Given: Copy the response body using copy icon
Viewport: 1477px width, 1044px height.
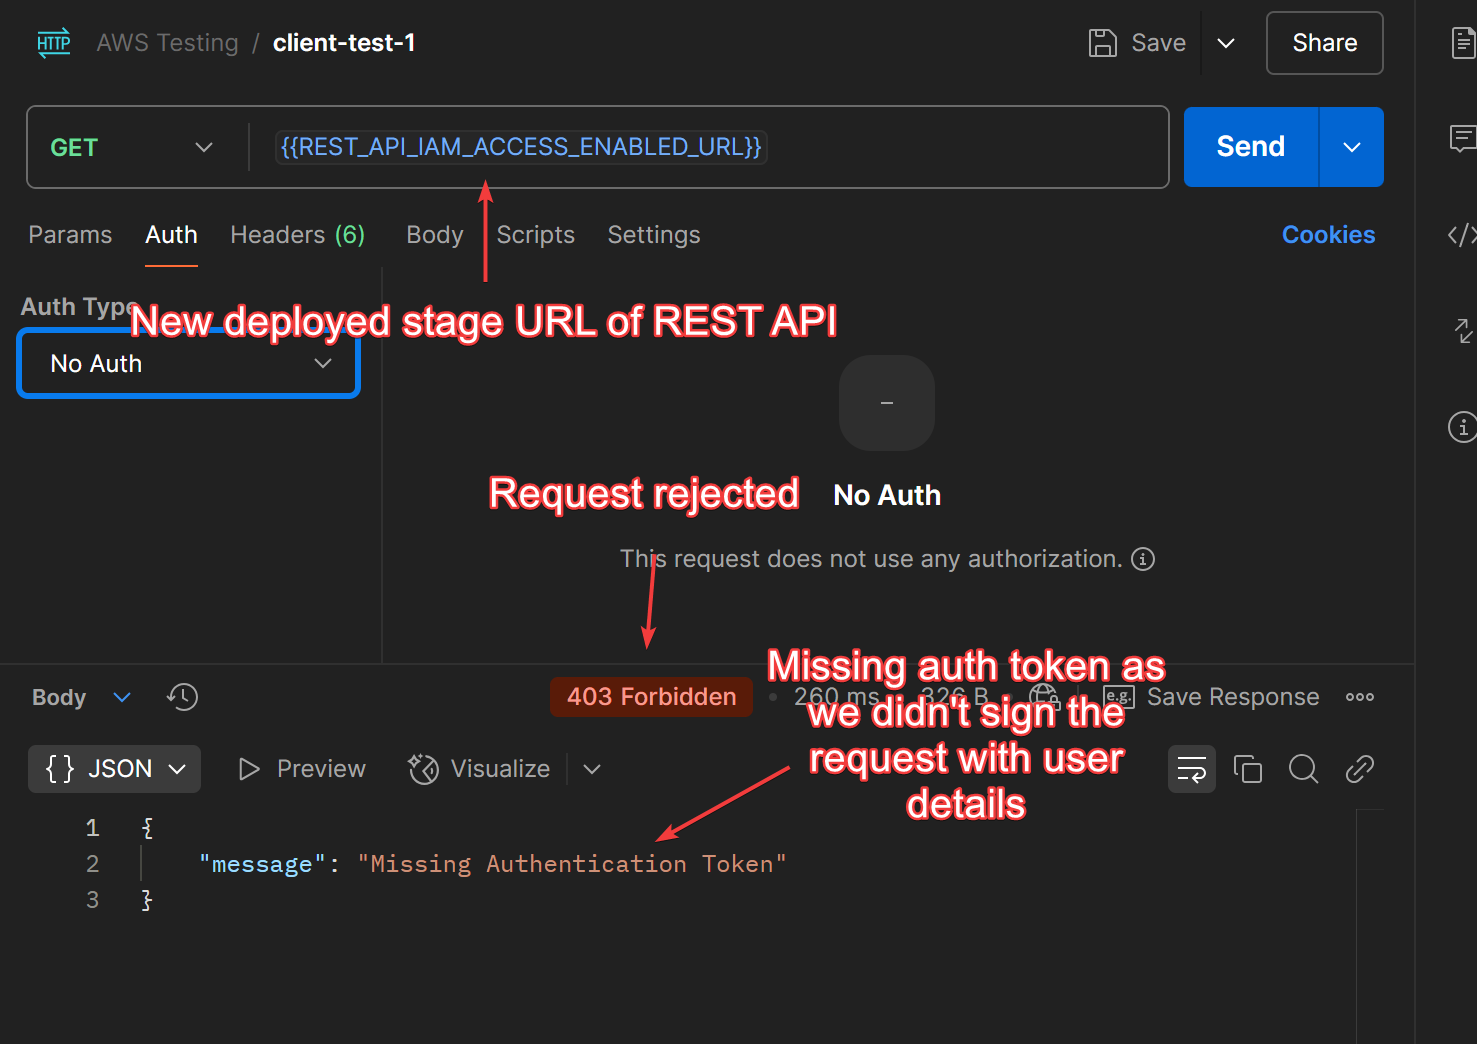Looking at the screenshot, I should pyautogui.click(x=1247, y=769).
